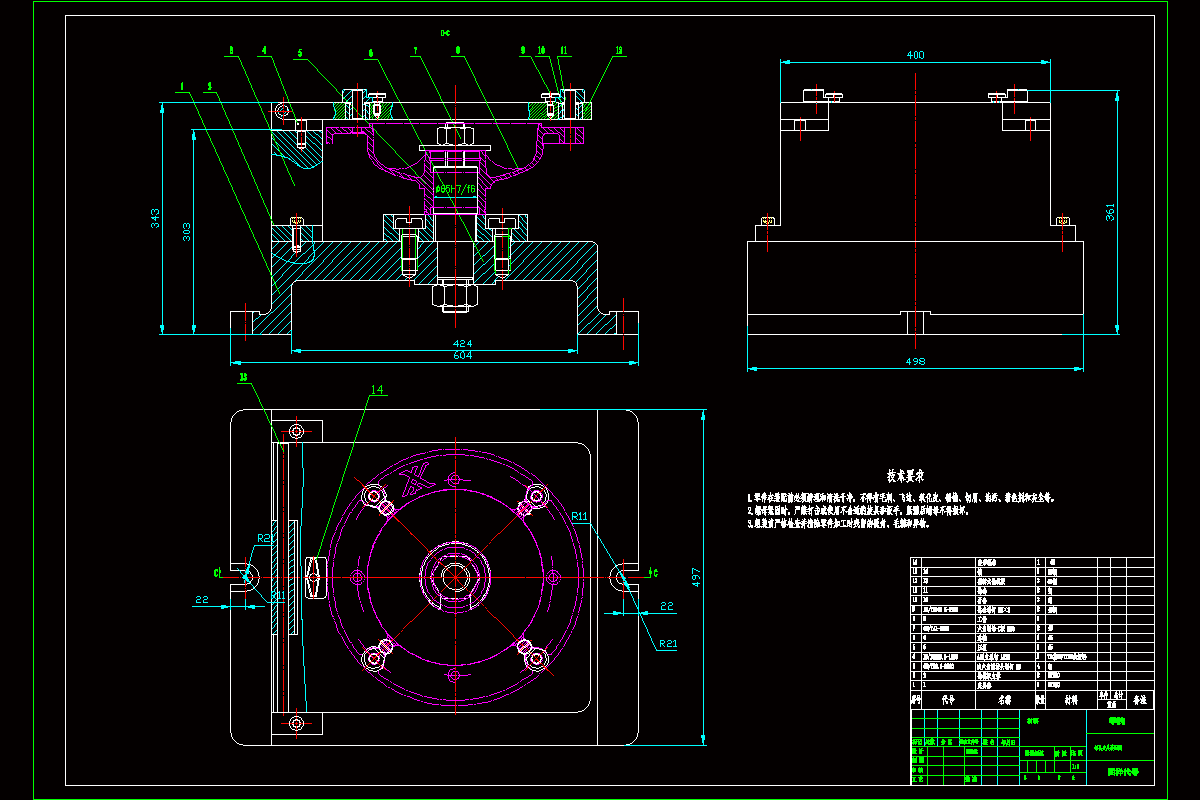Click the 424 dimension text

(463, 344)
